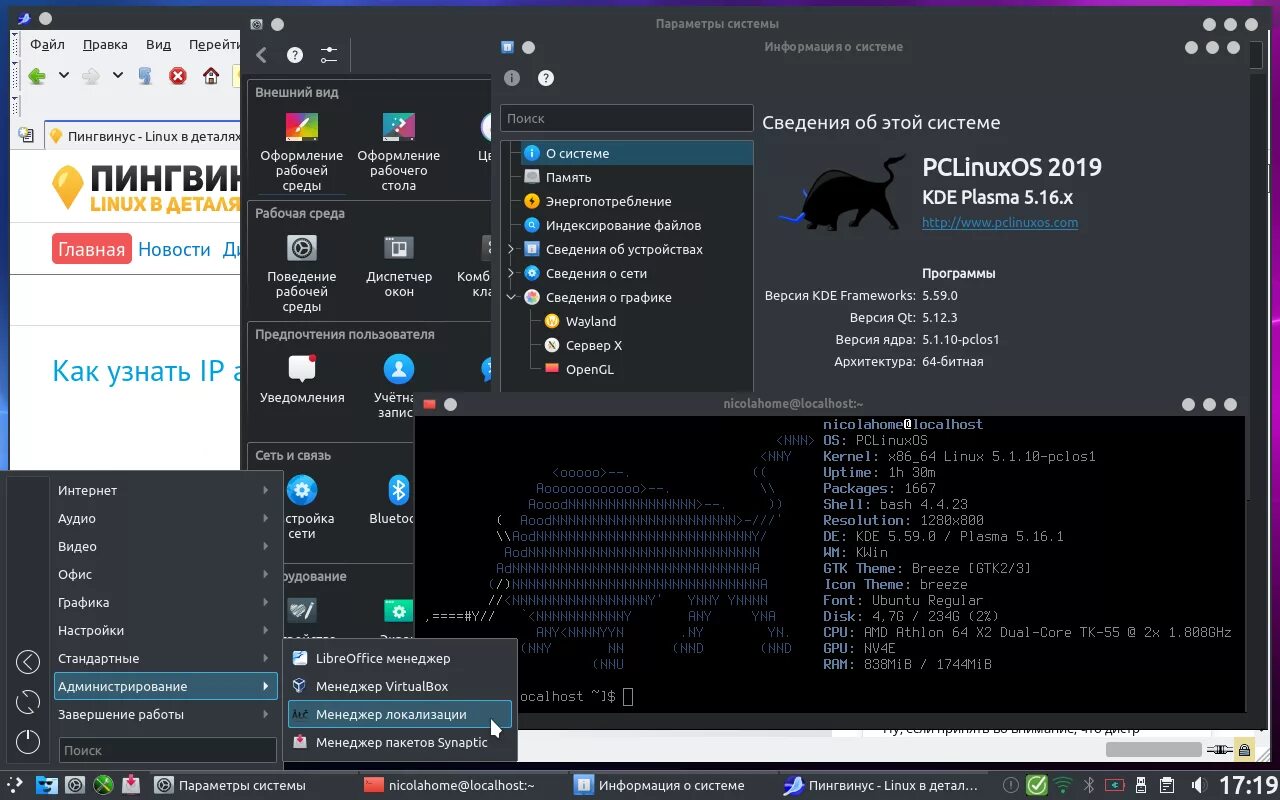Click the green round icon in the taskbar quick launch
The width and height of the screenshot is (1280, 800).
click(103, 785)
